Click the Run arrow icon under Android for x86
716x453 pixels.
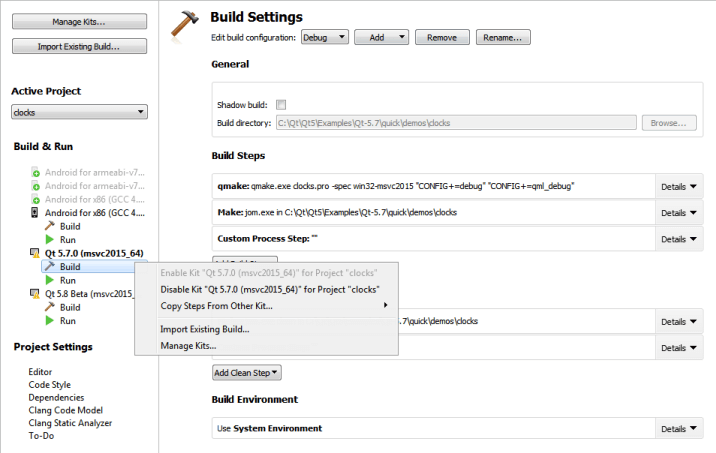[x=48, y=240]
